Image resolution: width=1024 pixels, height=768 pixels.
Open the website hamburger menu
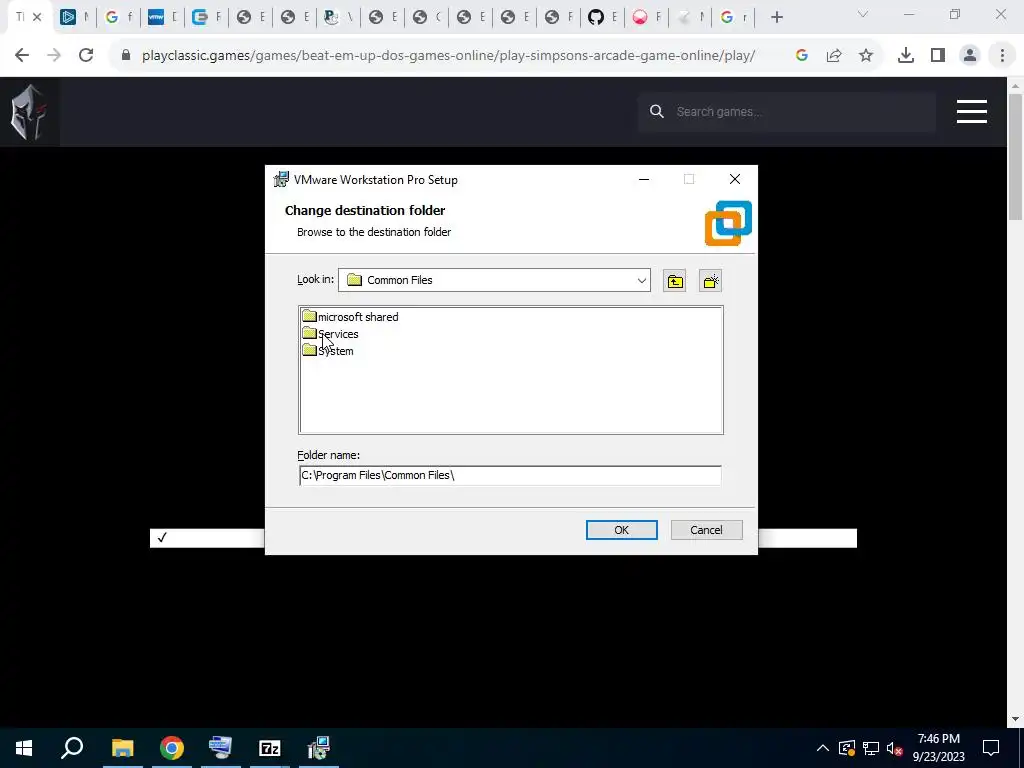click(x=972, y=112)
